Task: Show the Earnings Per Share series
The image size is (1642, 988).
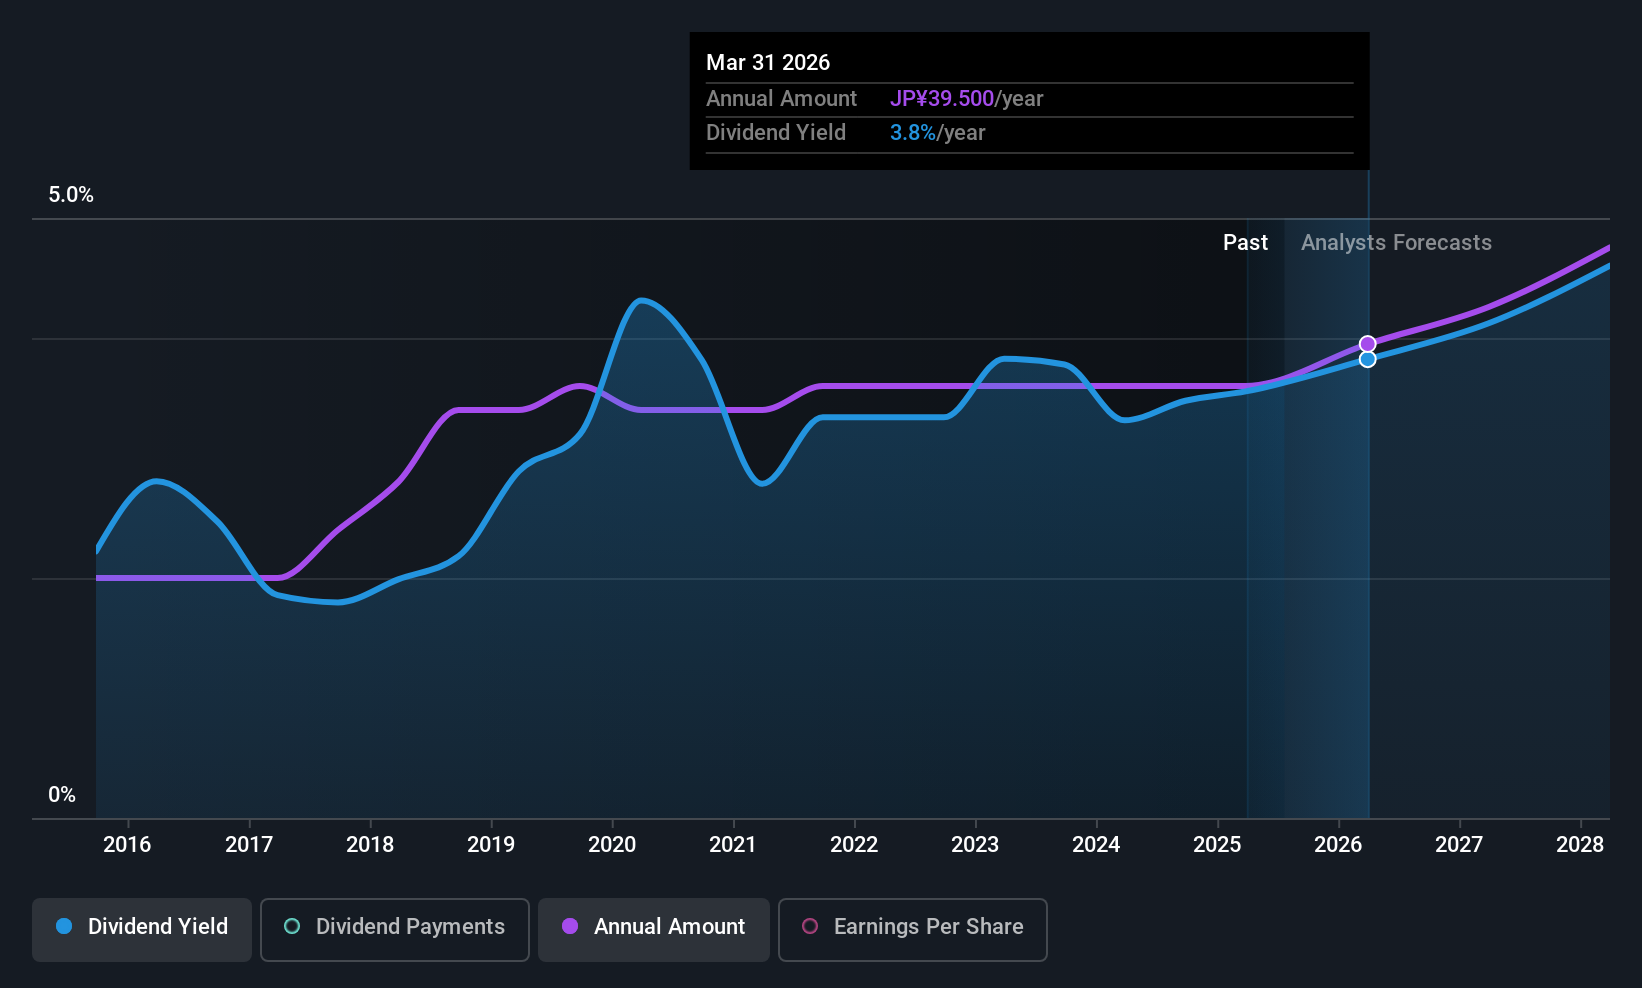Action: click(x=913, y=930)
